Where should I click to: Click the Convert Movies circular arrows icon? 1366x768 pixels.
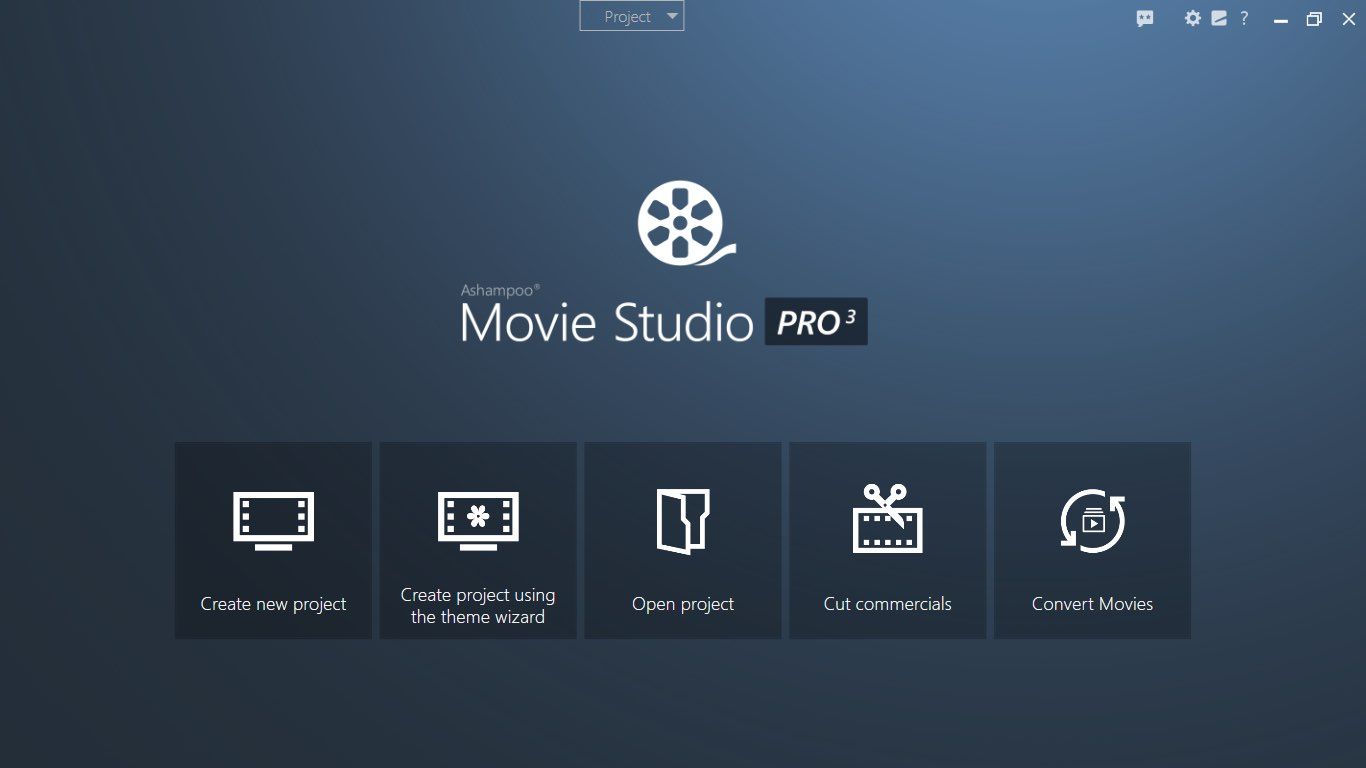click(x=1092, y=520)
